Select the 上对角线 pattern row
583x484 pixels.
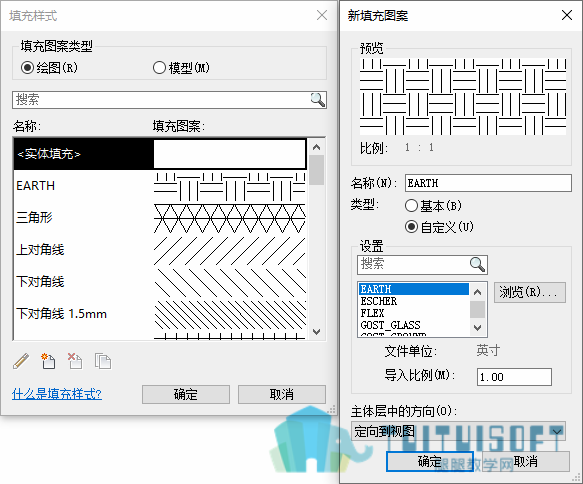click(x=160, y=249)
